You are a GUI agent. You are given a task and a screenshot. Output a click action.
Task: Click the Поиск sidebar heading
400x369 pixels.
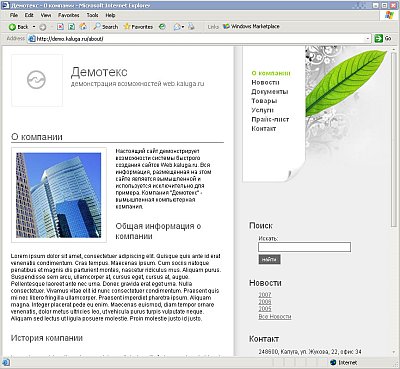(x=261, y=226)
